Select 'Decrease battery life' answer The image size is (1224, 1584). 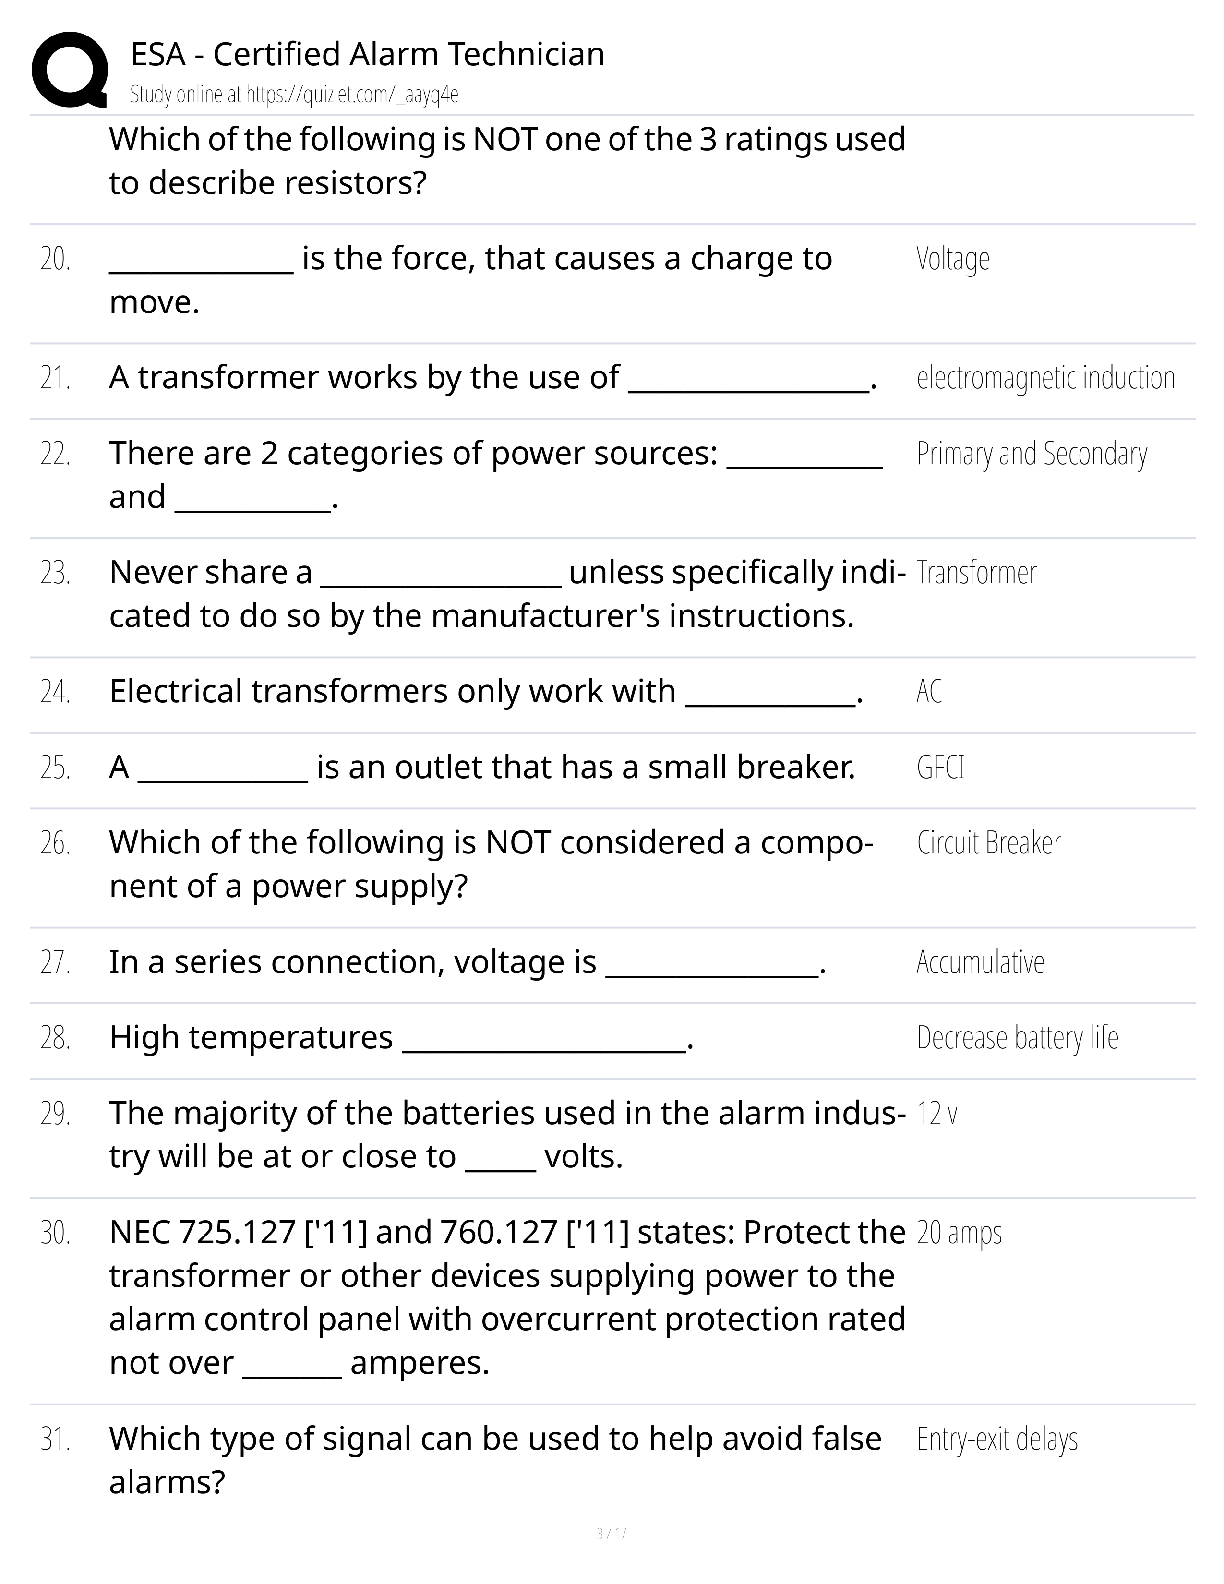point(1017,1038)
